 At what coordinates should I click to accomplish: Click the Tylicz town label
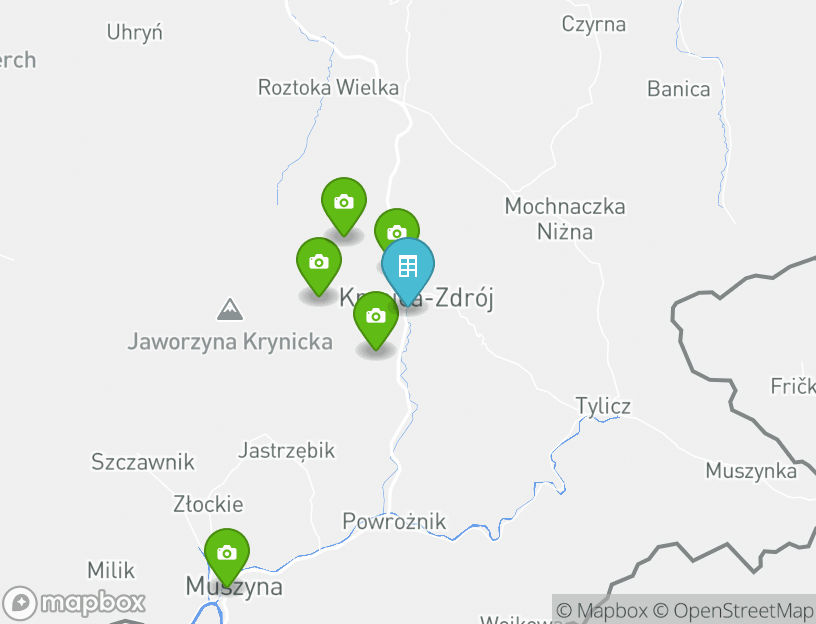click(x=603, y=406)
